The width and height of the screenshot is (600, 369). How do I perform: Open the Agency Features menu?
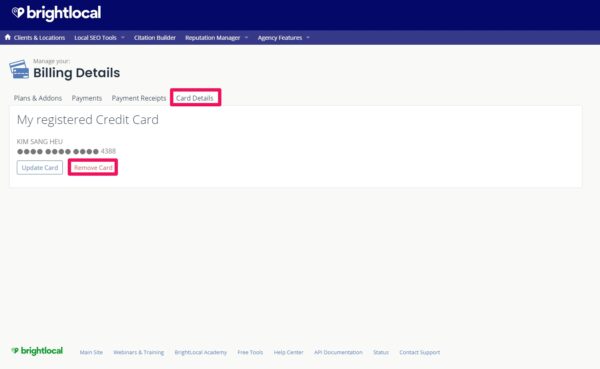tap(280, 38)
